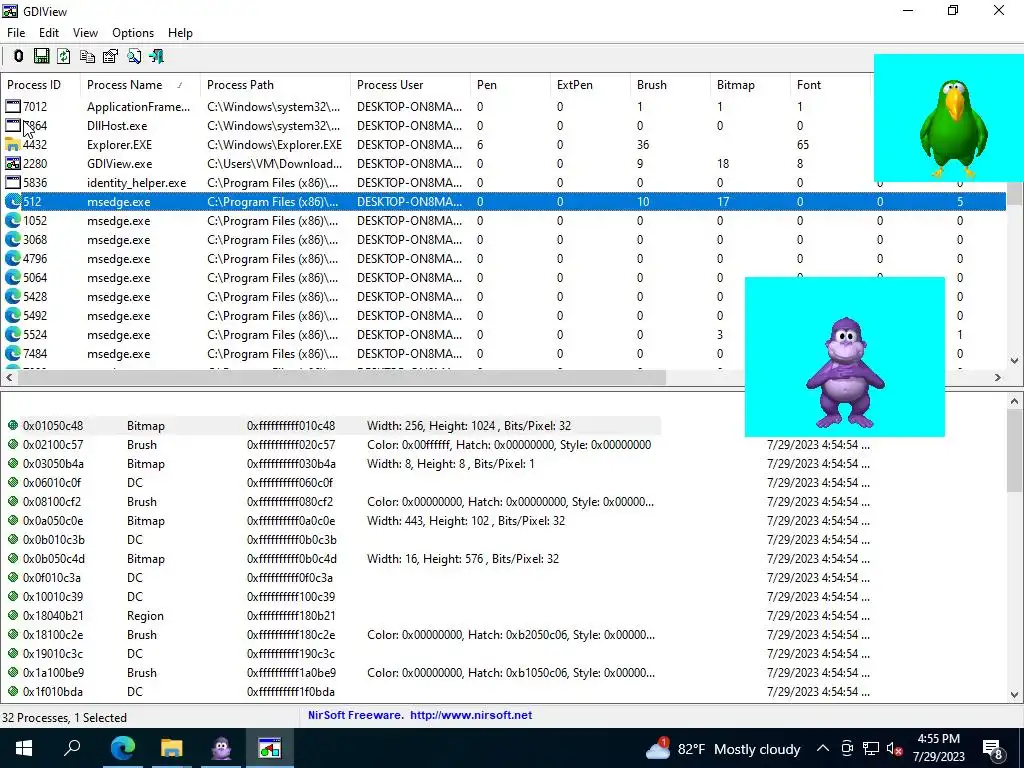
Task: Click the Exit door toolbar icon
Action: 157,56
